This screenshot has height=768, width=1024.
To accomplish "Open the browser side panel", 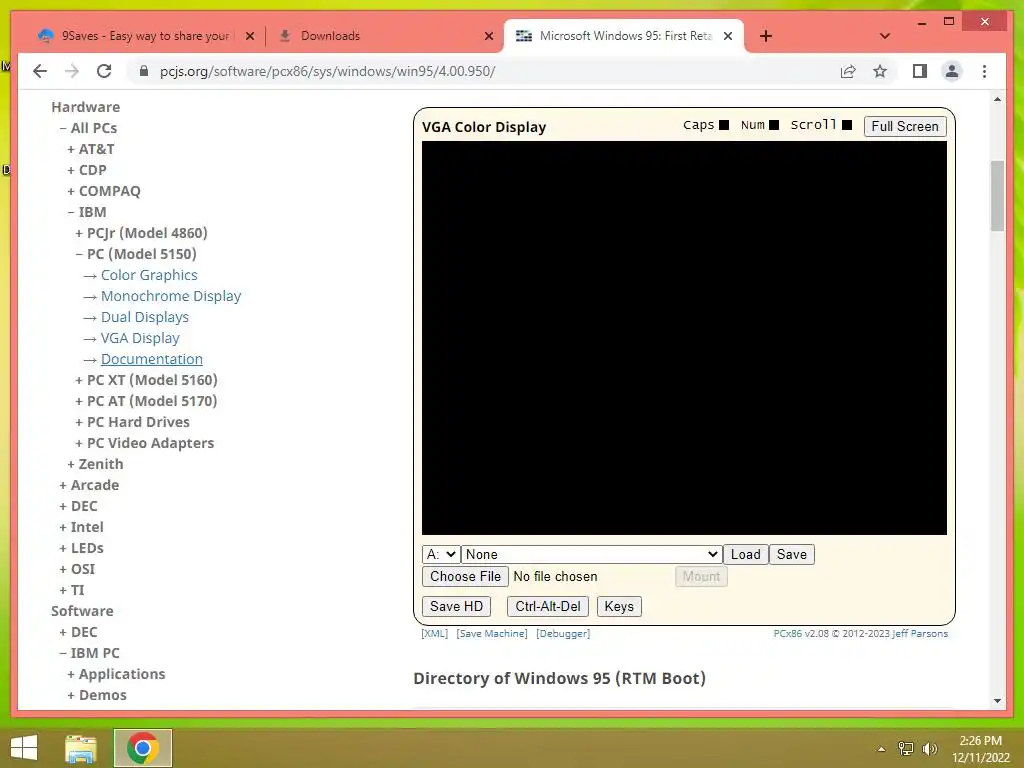I will pos(920,71).
